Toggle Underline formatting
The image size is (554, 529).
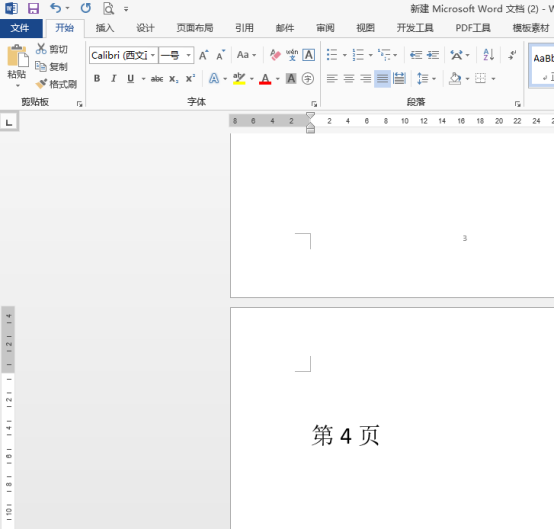(130, 78)
